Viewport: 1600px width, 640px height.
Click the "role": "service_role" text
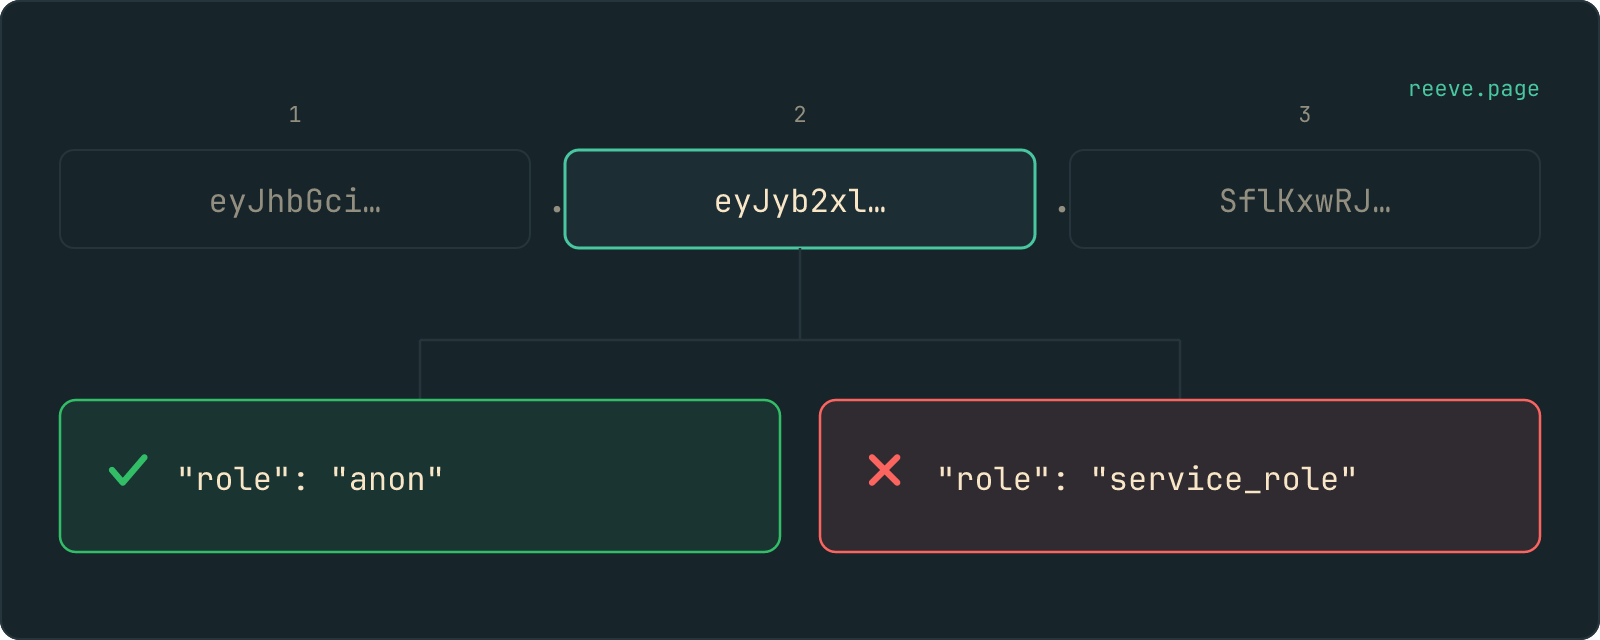[x=1147, y=479]
